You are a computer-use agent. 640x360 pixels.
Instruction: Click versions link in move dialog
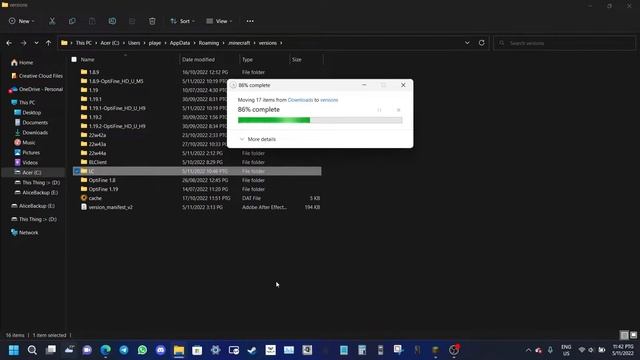click(x=329, y=100)
